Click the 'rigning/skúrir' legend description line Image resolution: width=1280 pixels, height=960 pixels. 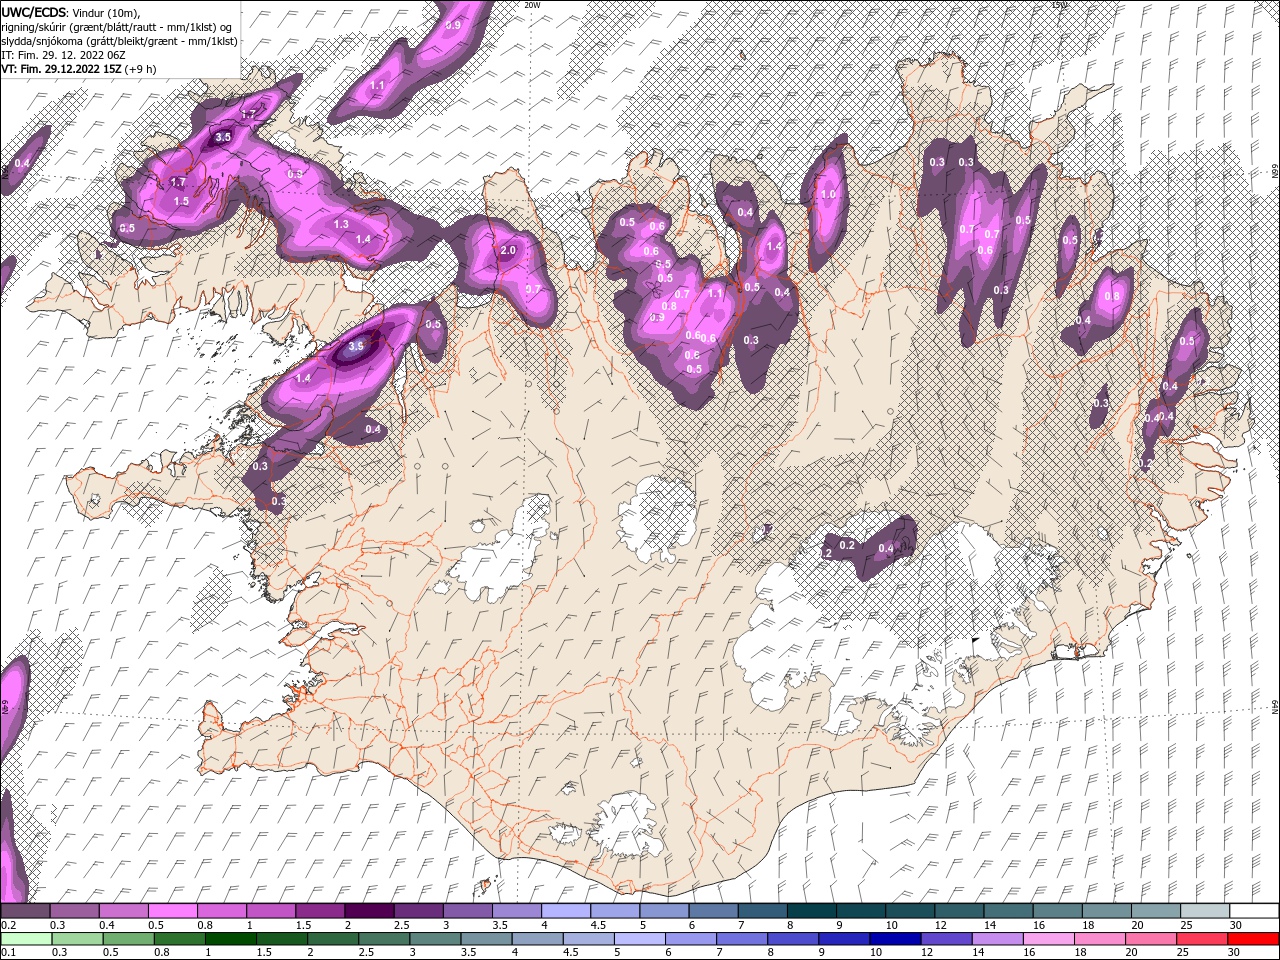118,27
